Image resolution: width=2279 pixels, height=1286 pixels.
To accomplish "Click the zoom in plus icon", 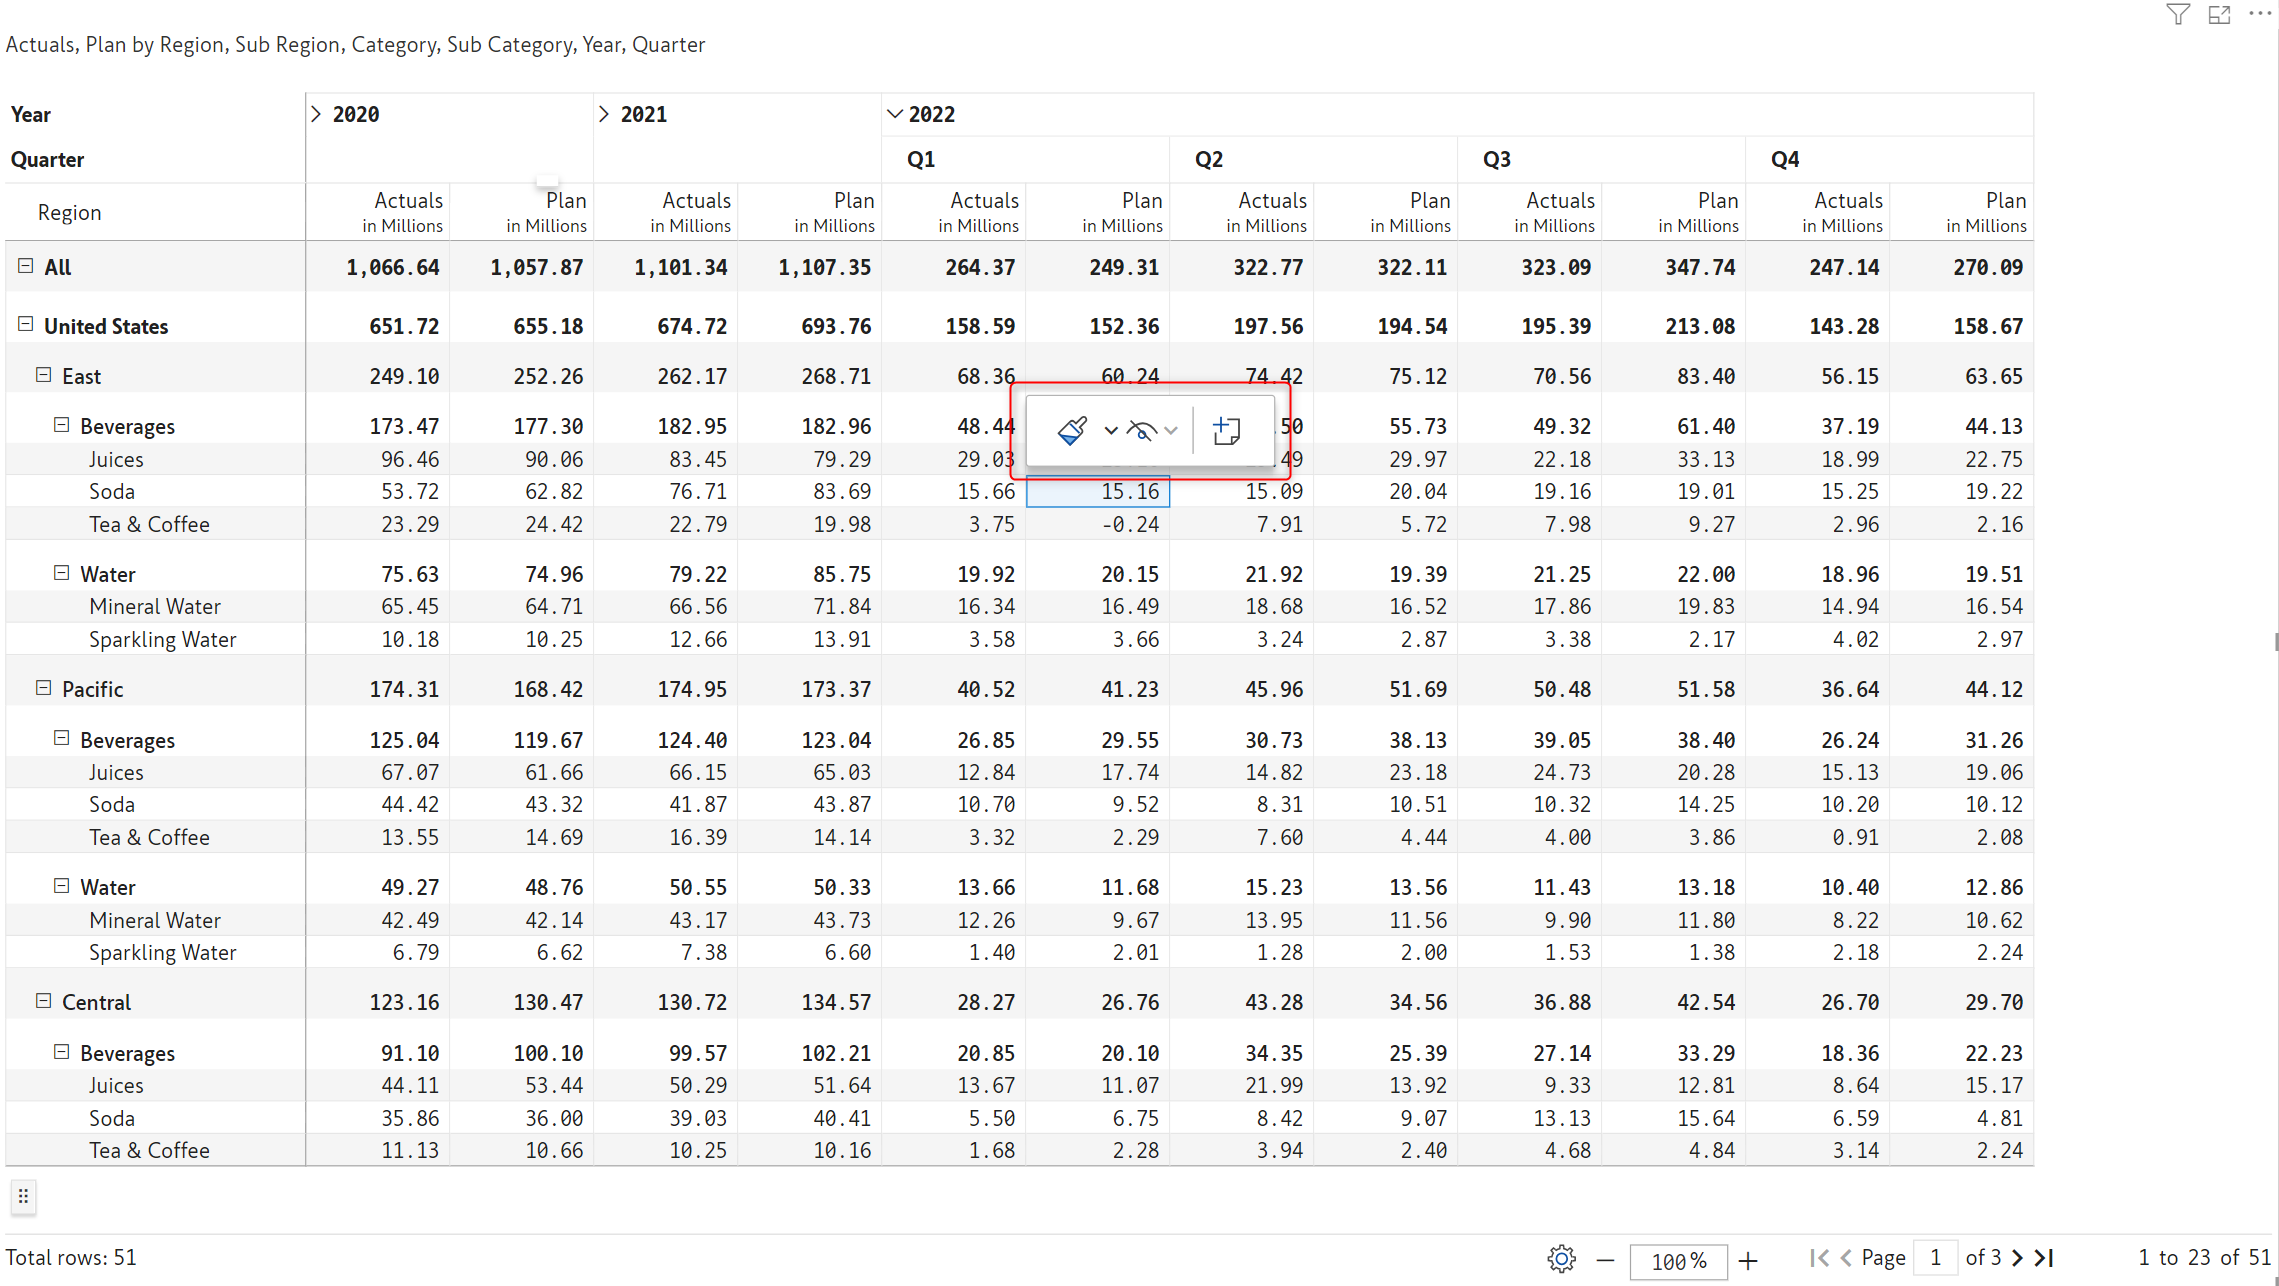I will pos(1748,1260).
